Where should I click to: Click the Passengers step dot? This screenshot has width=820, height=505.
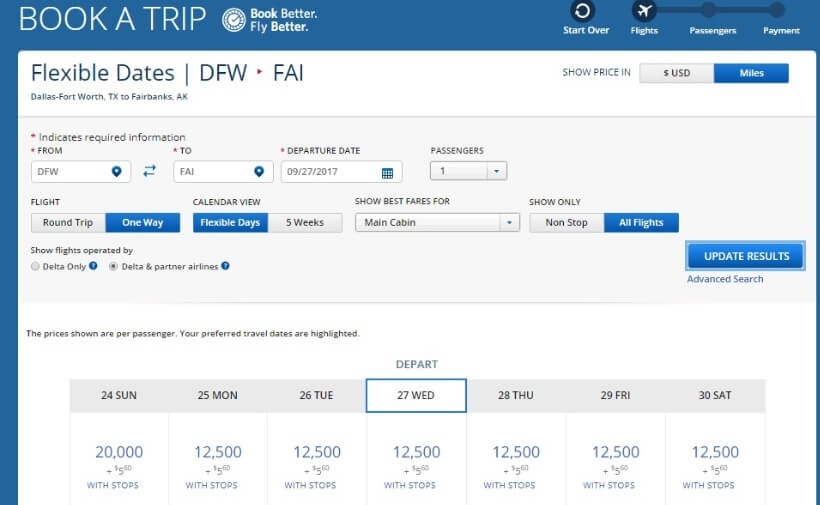(708, 9)
